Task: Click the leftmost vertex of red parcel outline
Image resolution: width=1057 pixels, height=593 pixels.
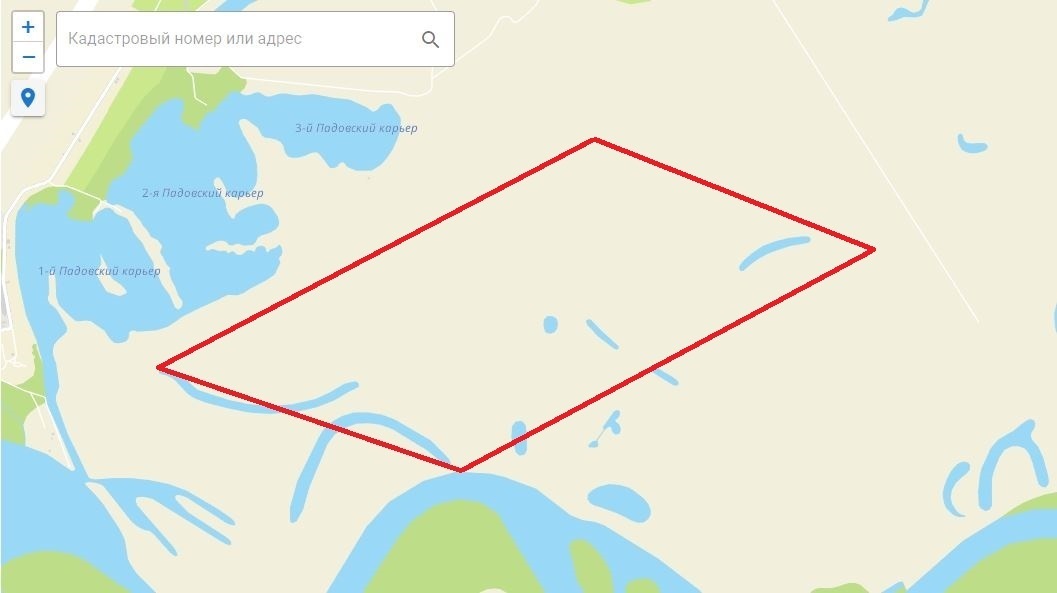Action: pos(160,367)
